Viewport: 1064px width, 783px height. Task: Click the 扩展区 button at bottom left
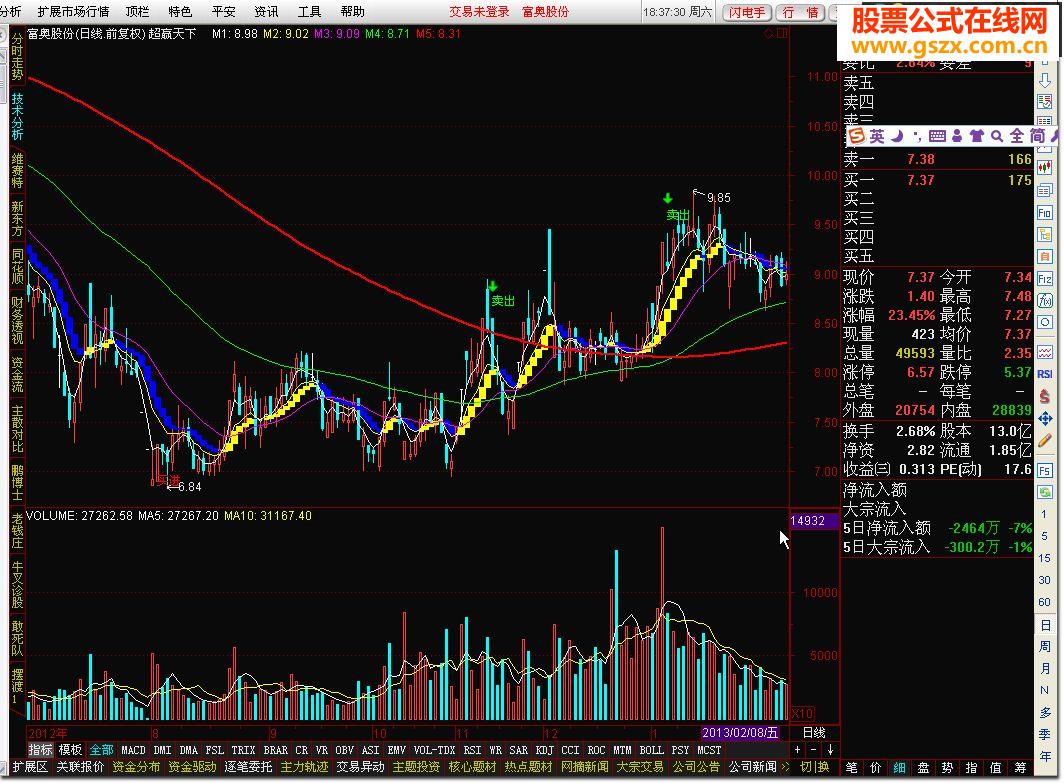coord(30,767)
